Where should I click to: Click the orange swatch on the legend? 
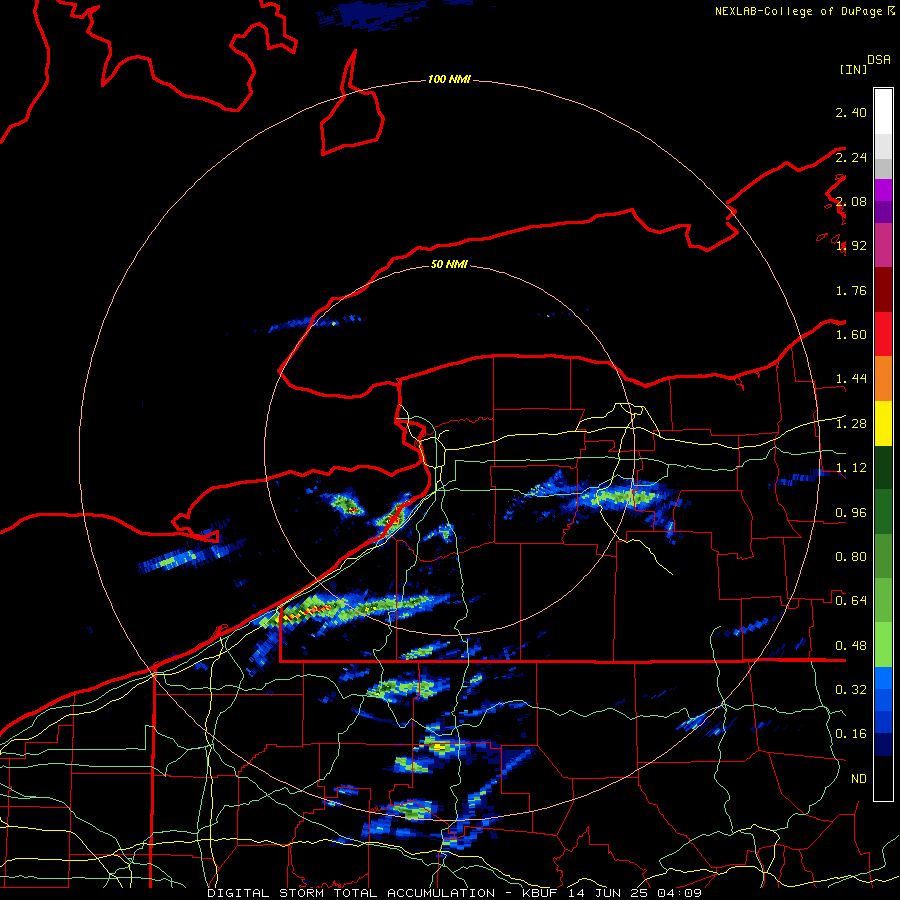[x=883, y=379]
